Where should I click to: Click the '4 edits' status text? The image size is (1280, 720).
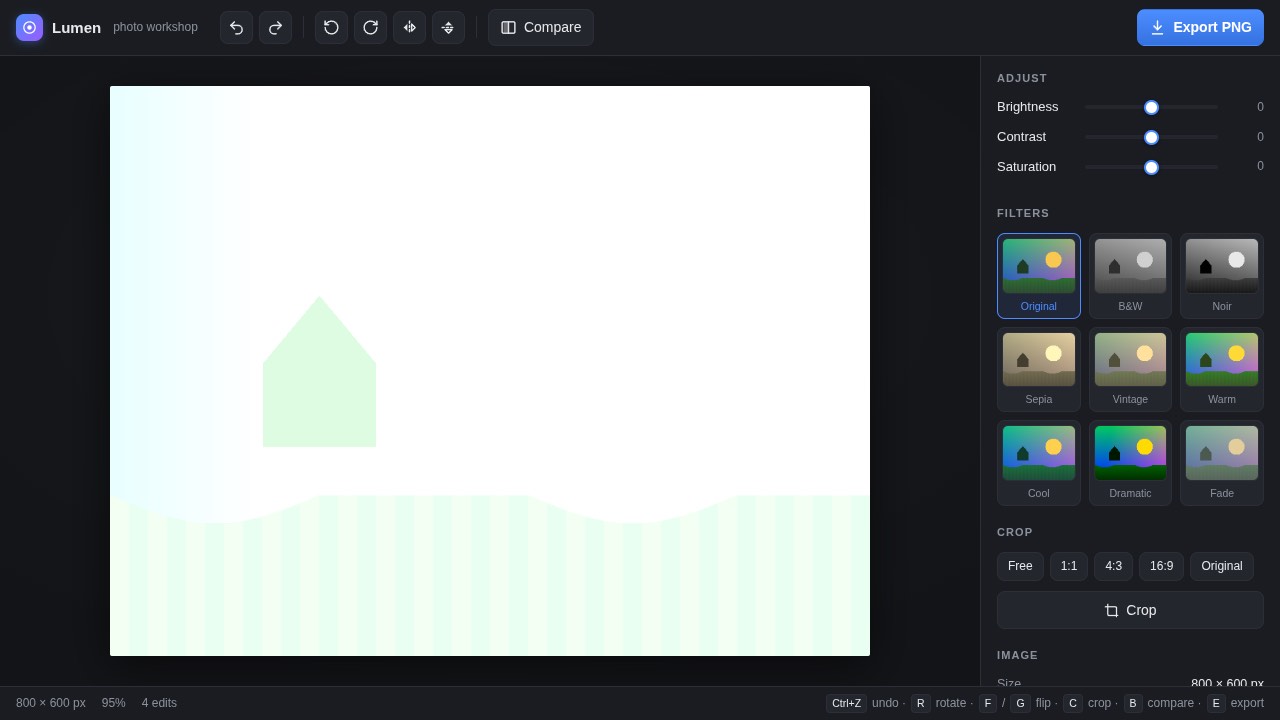(159, 703)
